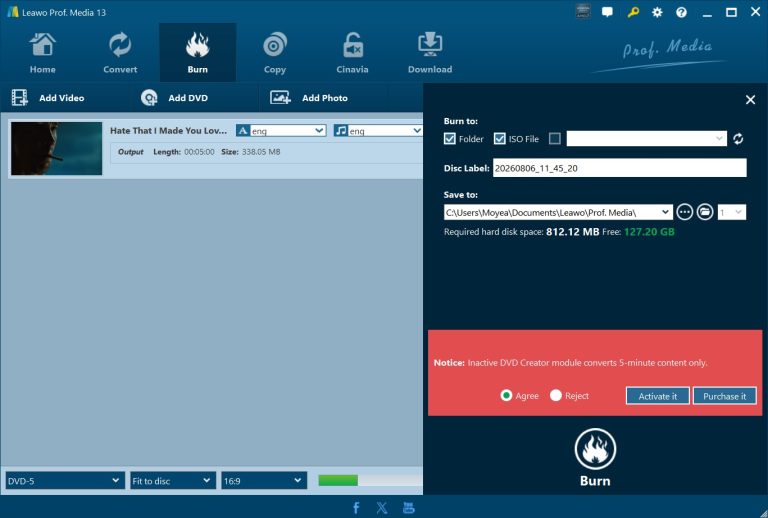Image resolution: width=768 pixels, height=518 pixels.
Task: Switch to the Convert module
Action: coord(120,53)
